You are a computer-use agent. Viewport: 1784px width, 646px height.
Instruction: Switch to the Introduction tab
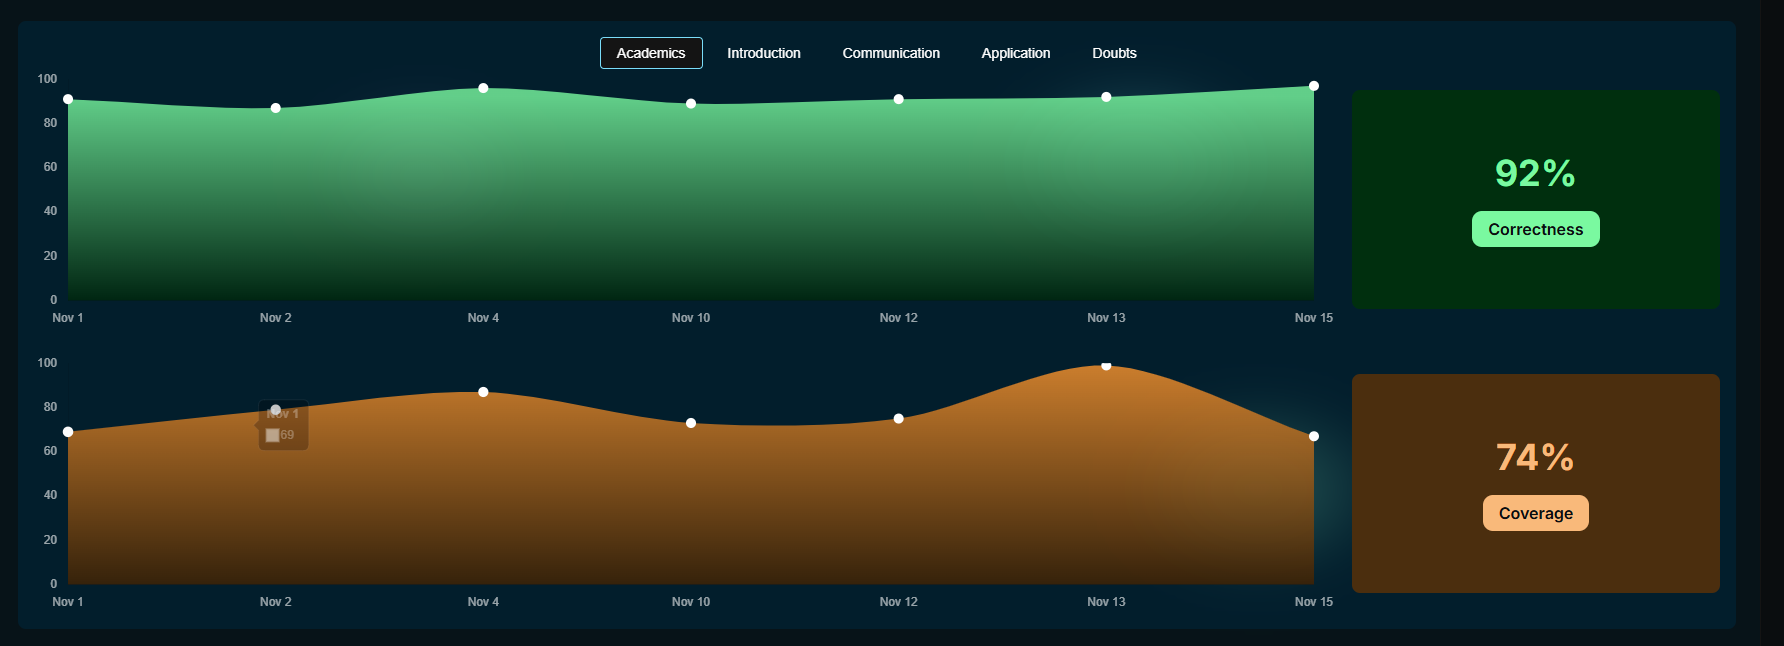tap(763, 53)
